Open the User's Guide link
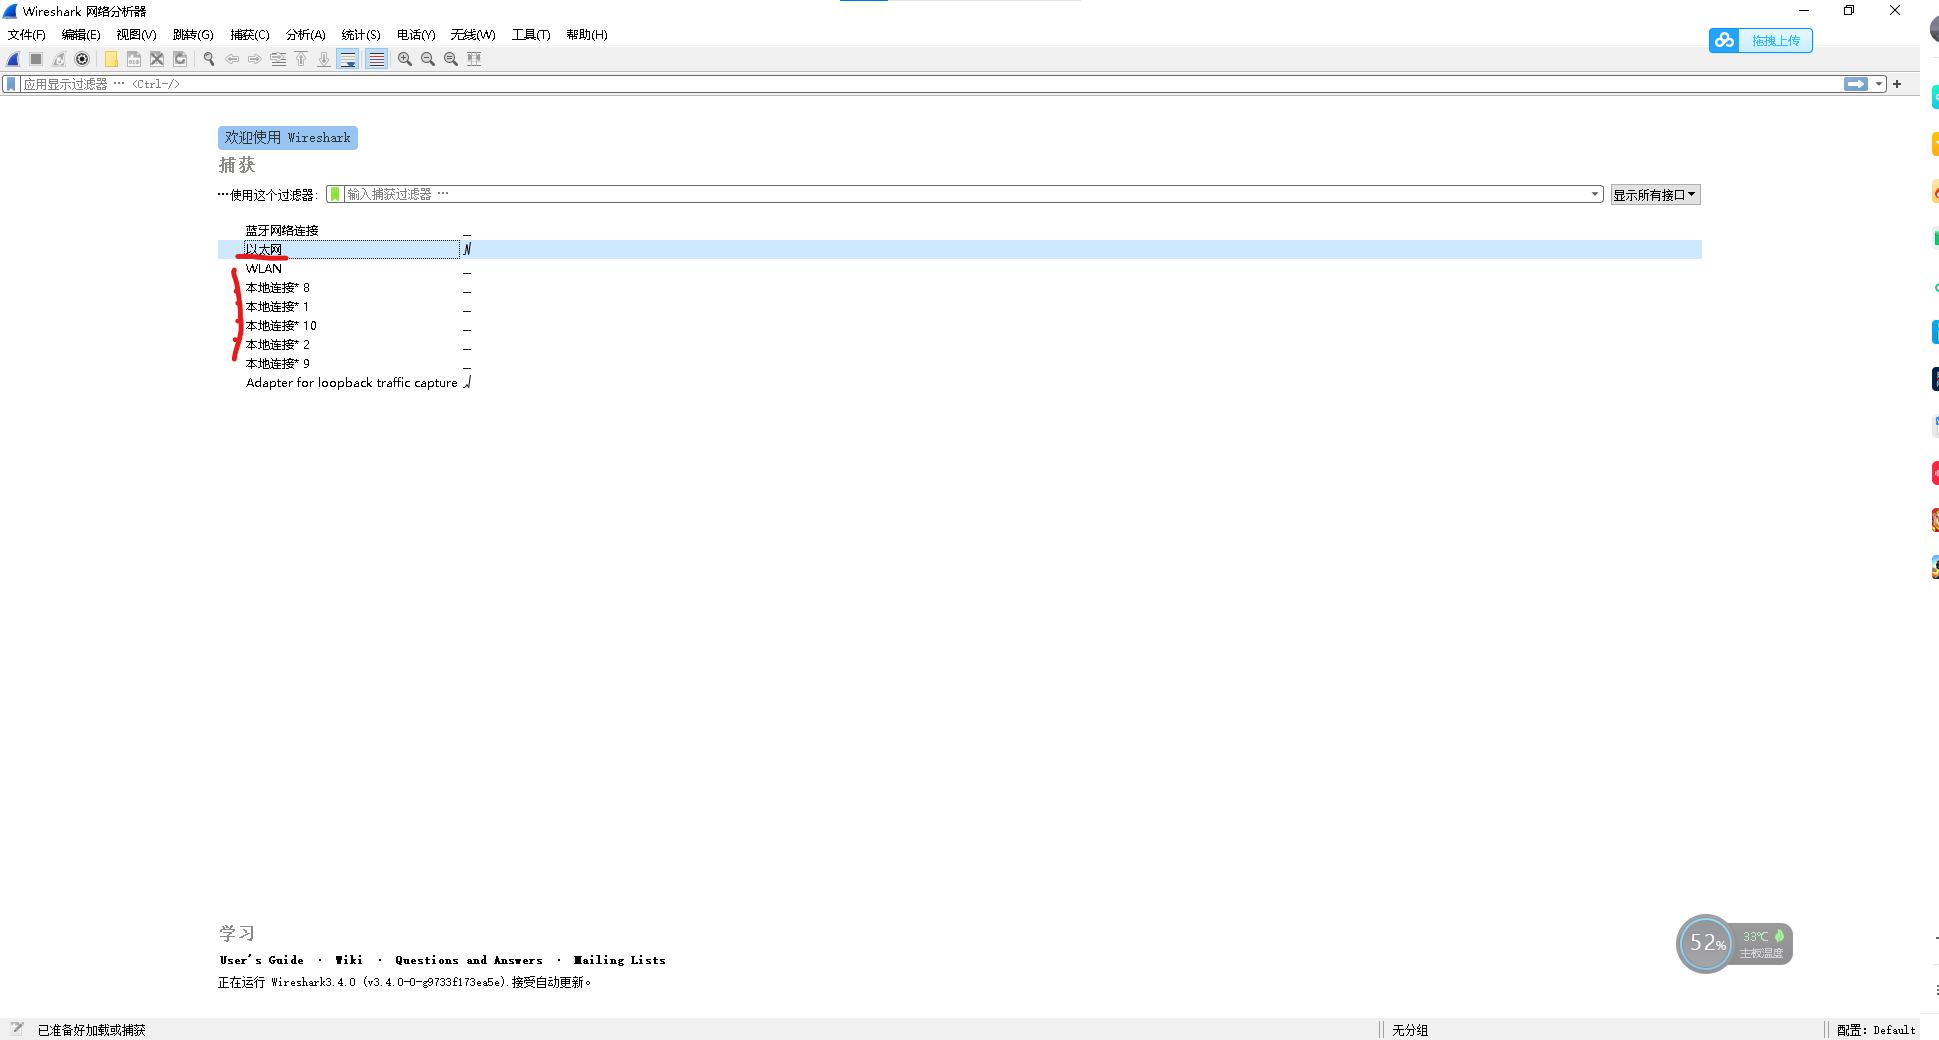 [262, 960]
